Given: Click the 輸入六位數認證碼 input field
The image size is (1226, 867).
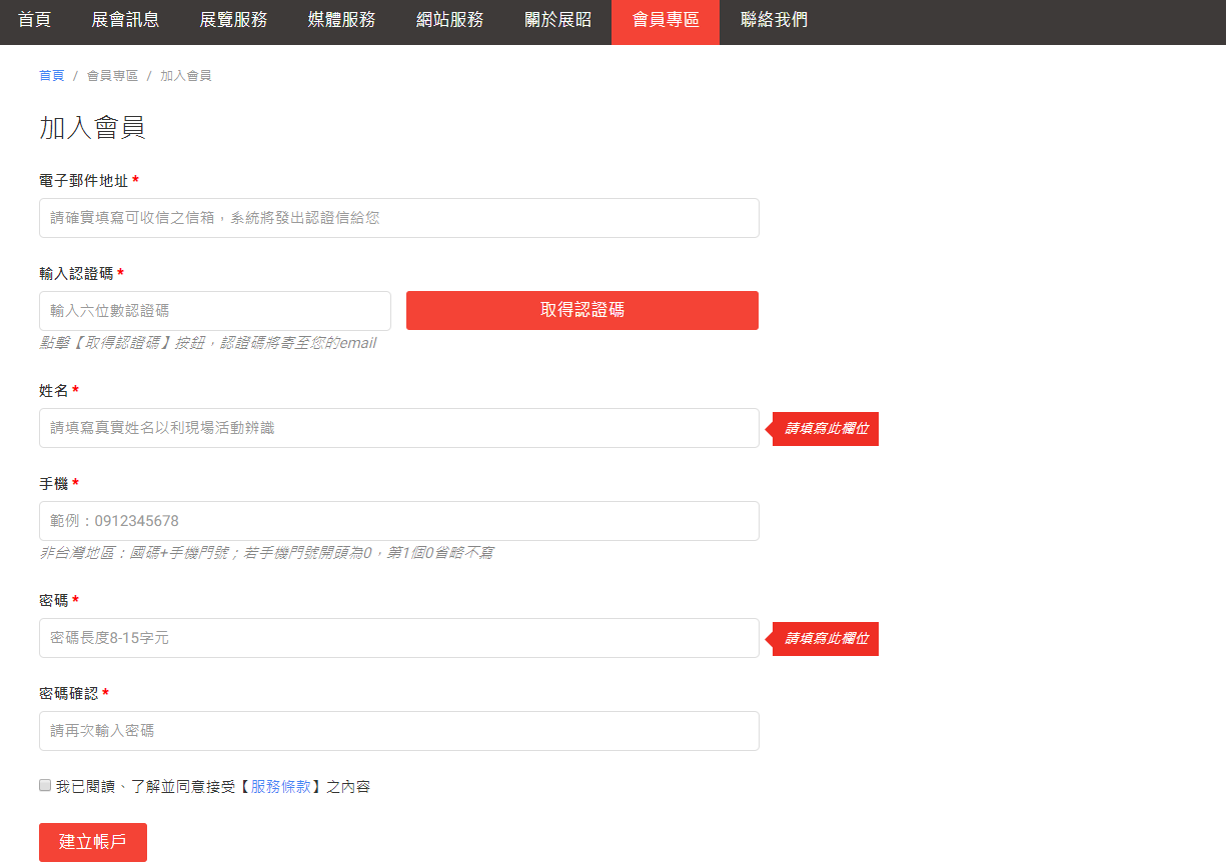Looking at the screenshot, I should pos(215,311).
